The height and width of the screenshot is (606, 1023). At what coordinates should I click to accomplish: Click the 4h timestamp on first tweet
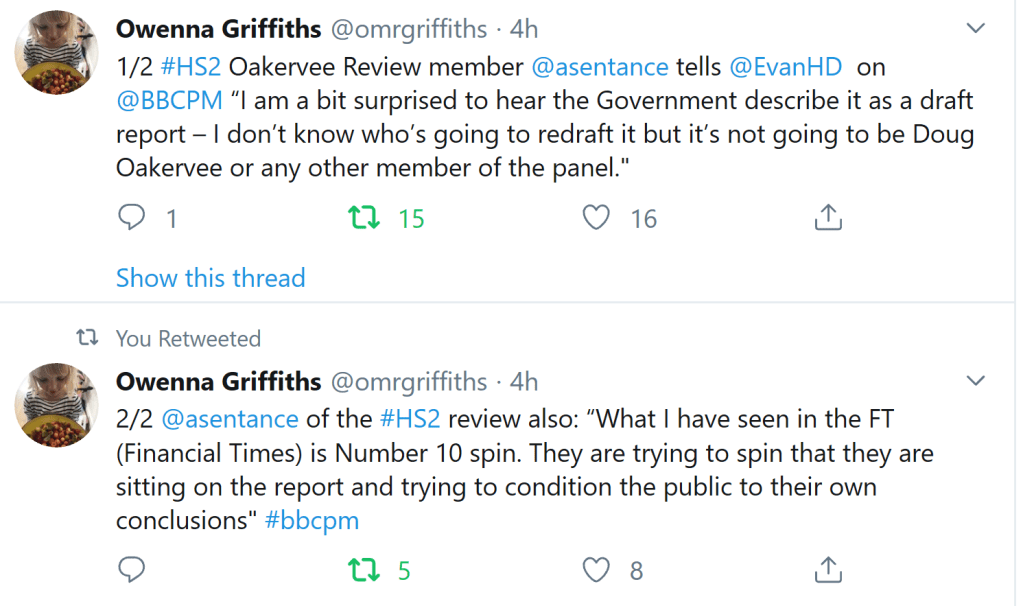(x=524, y=28)
